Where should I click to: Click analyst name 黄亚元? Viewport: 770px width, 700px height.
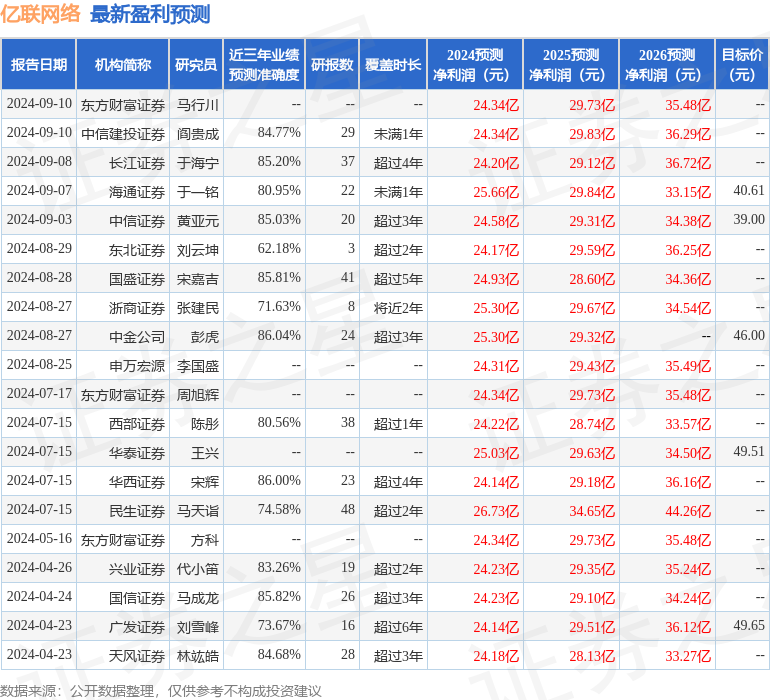pos(198,221)
